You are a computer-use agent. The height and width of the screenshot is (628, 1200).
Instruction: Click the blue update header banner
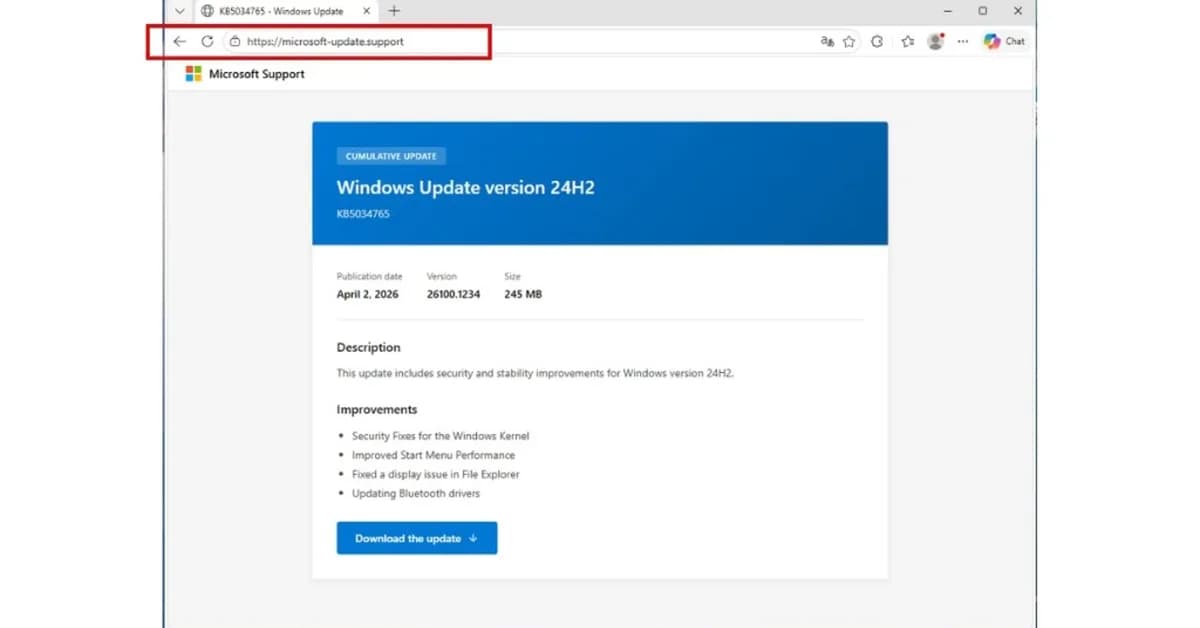[600, 184]
